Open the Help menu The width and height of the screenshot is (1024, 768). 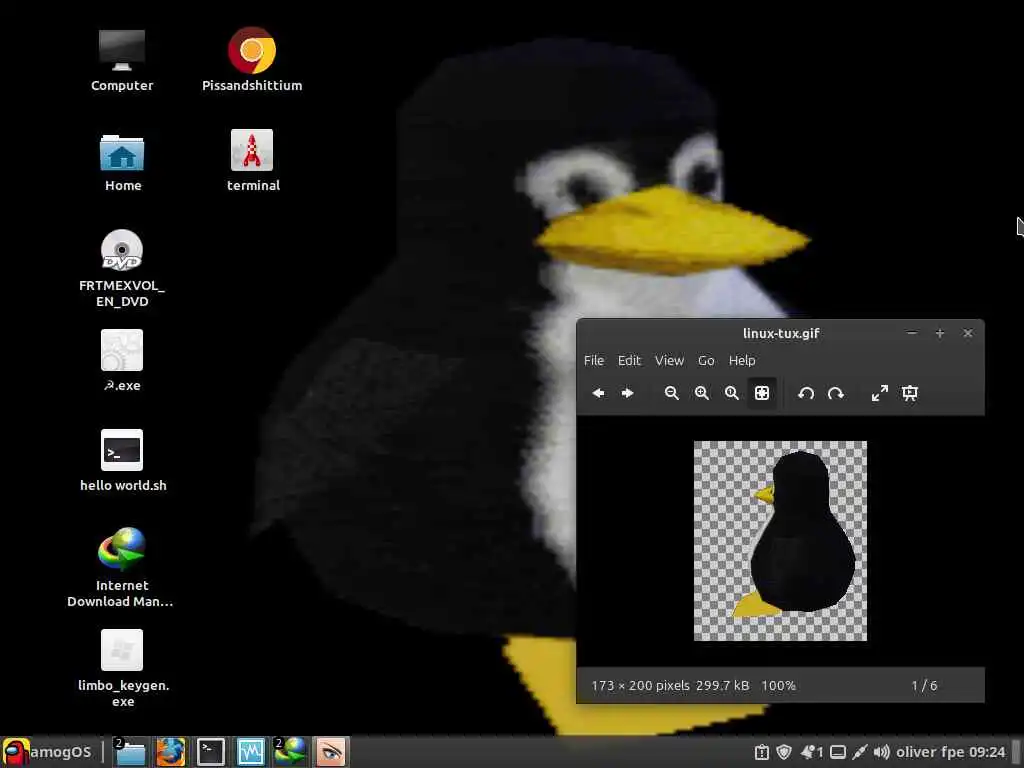pos(742,360)
